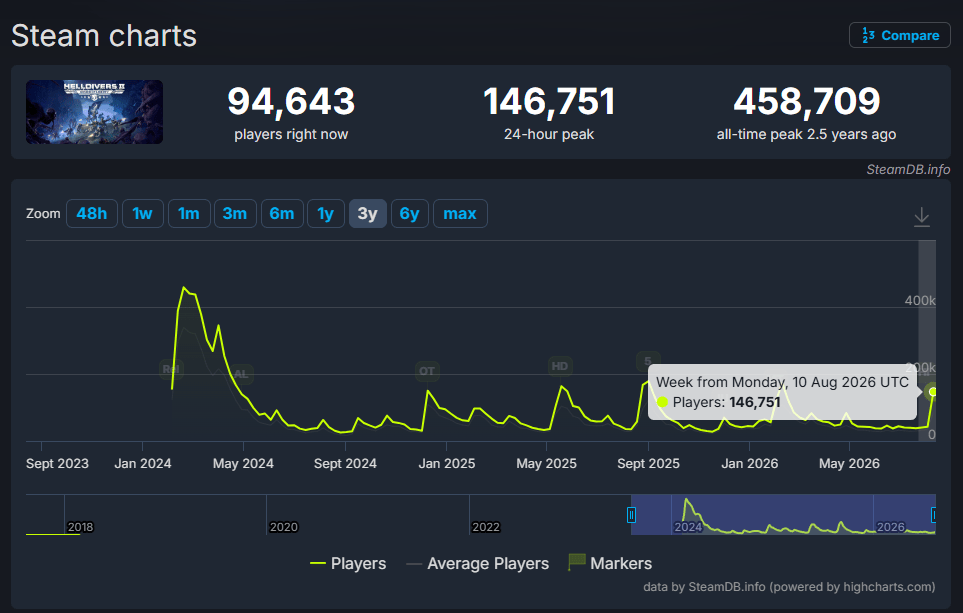Click the marker flag labeled 5
963x613 pixels.
click(x=647, y=361)
